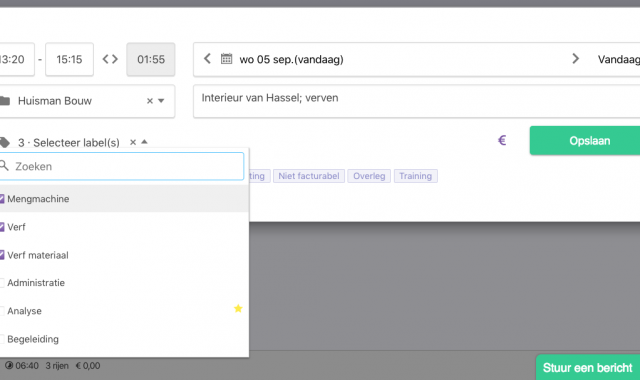This screenshot has width=640, height=380.
Task: Open the Stuur een bericht chat
Action: pyautogui.click(x=588, y=367)
